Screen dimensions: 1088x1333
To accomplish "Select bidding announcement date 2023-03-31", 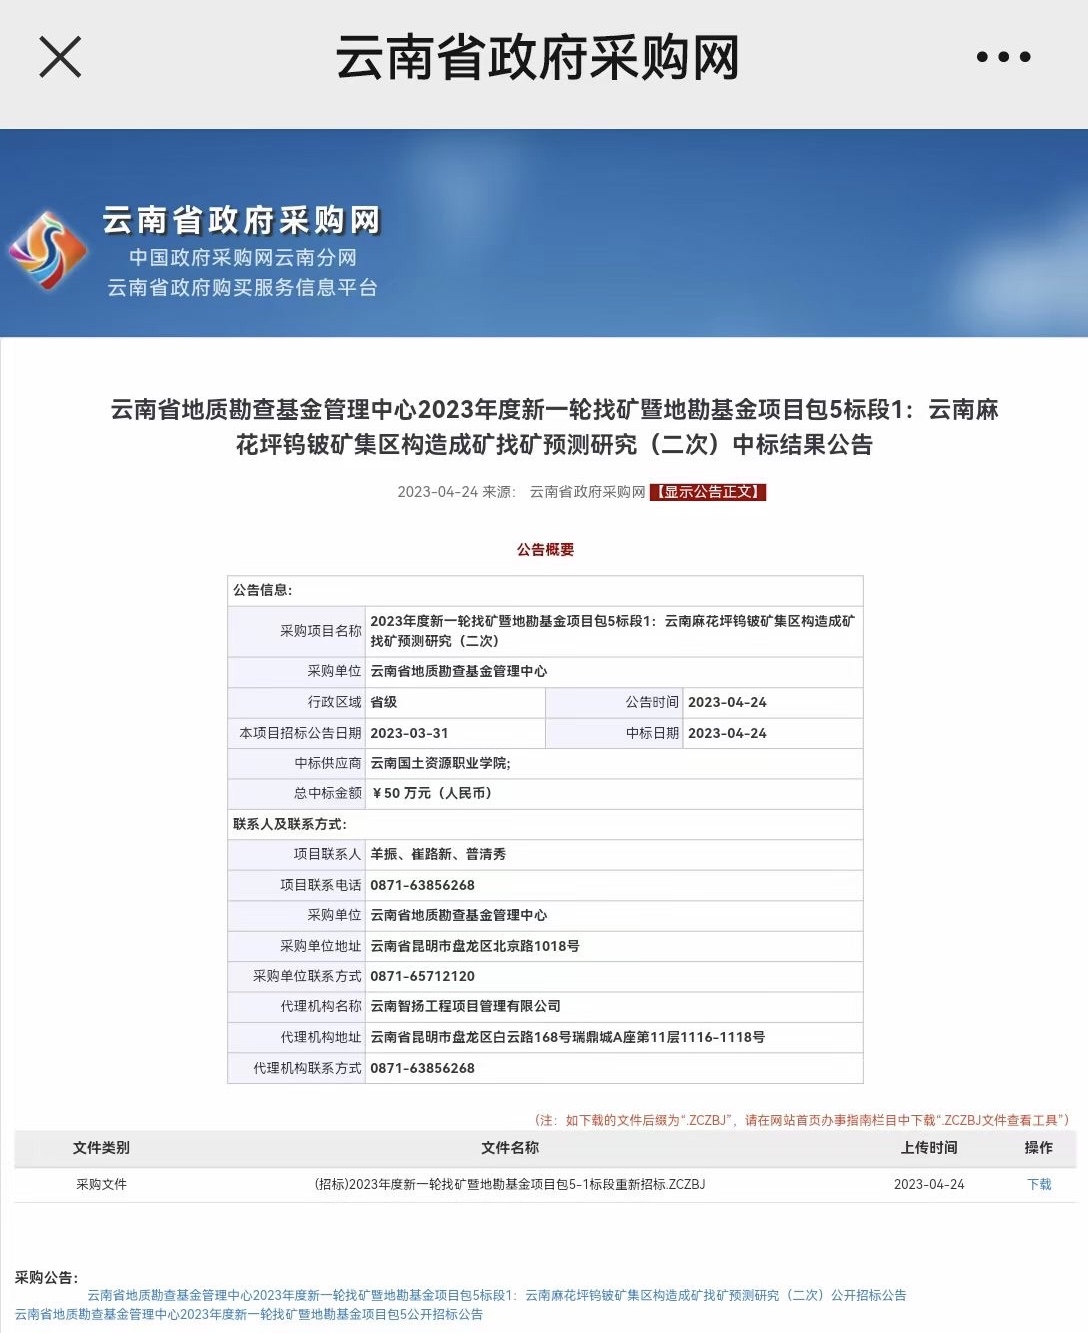I will coord(409,733).
